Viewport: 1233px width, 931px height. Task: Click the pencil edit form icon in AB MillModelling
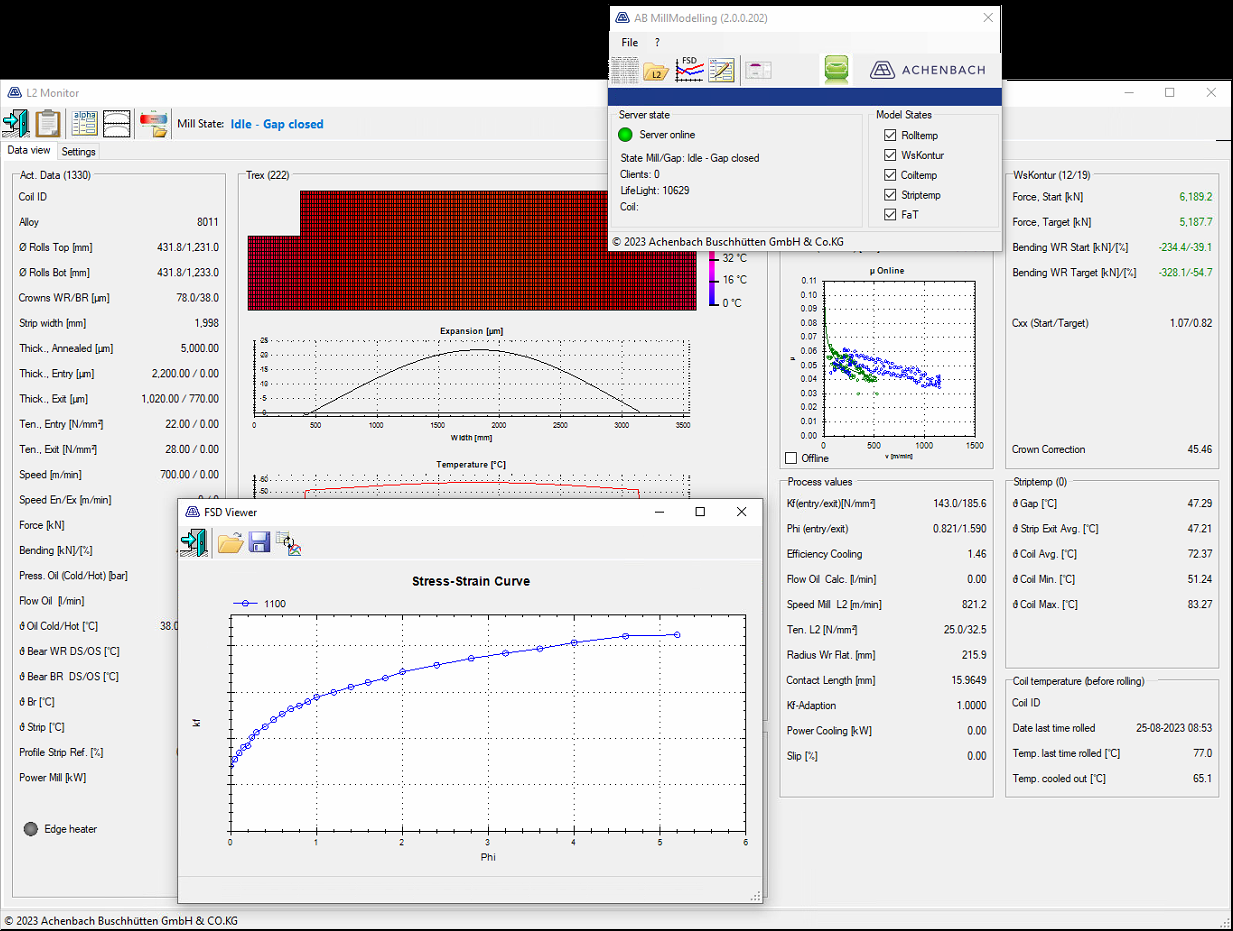[721, 70]
